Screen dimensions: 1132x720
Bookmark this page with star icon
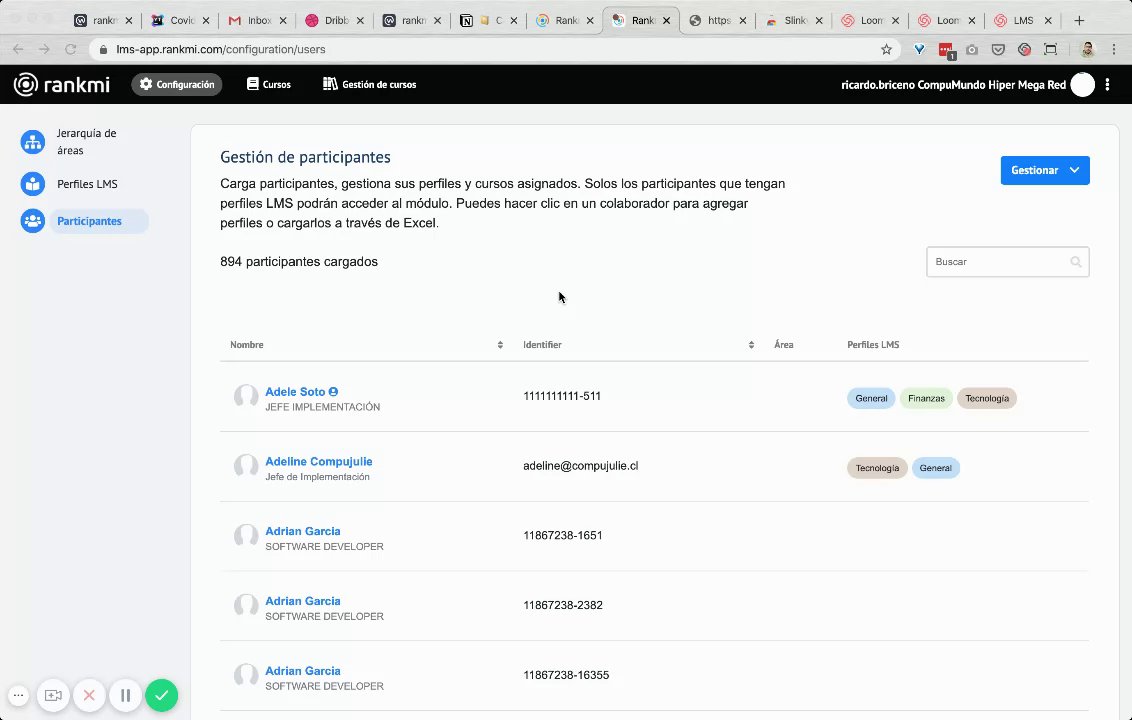pyautogui.click(x=886, y=49)
